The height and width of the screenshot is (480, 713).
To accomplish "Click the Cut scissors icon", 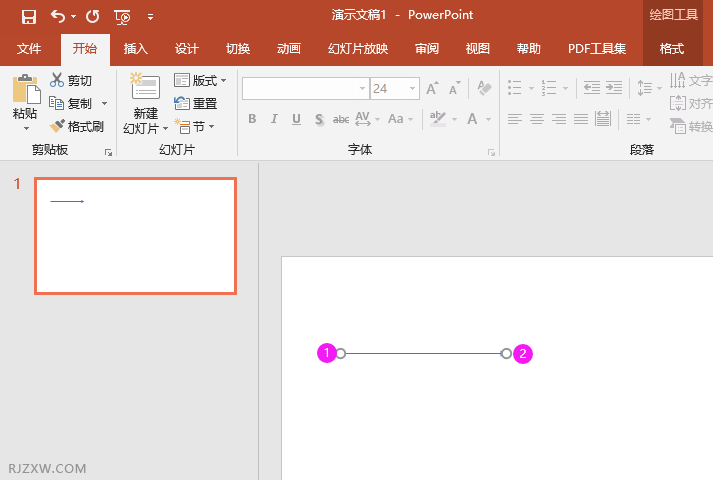I will tap(57, 80).
